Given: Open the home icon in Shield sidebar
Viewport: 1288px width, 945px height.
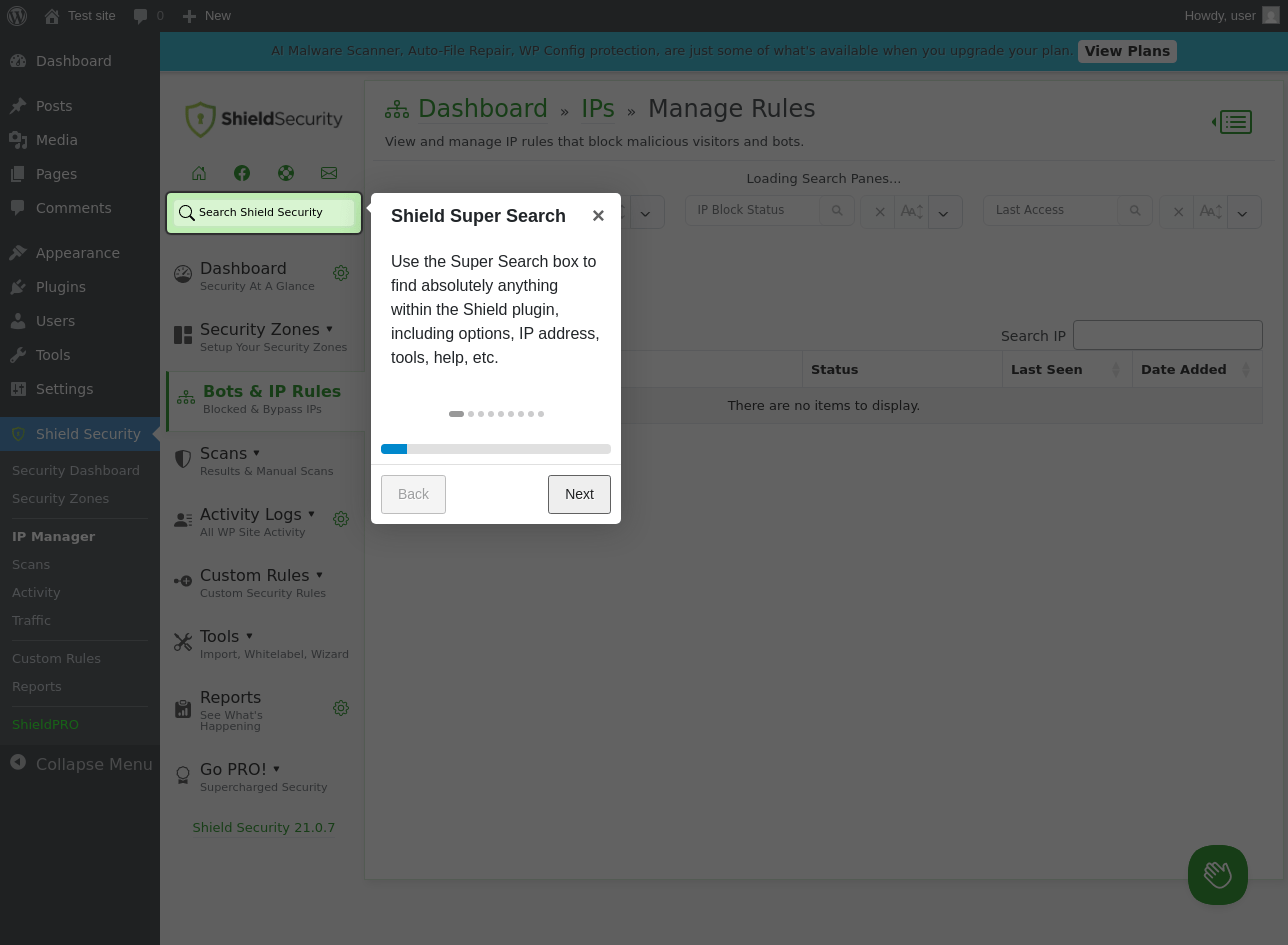Looking at the screenshot, I should tap(199, 173).
